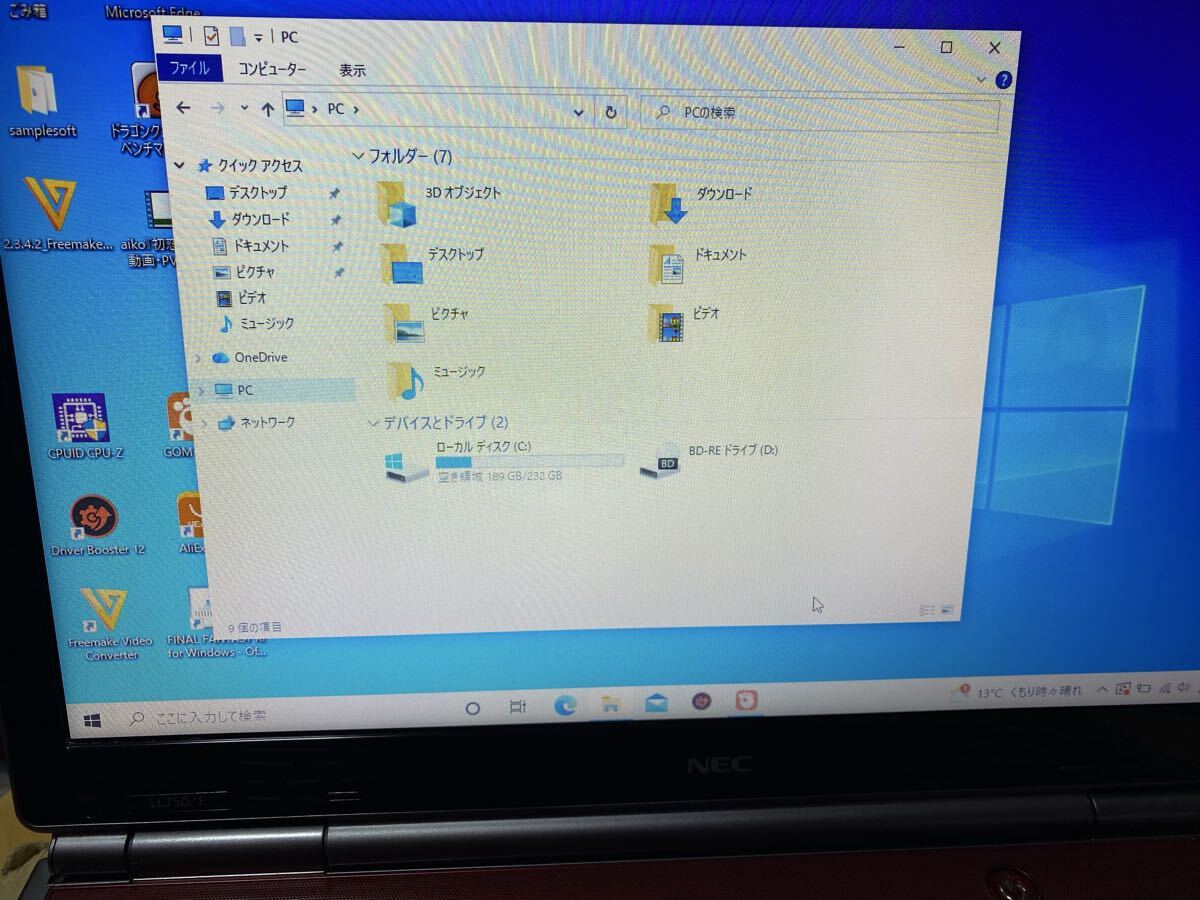
Task: Open the weather widget 13°C くもり時々晴れ
Action: coord(1015,690)
